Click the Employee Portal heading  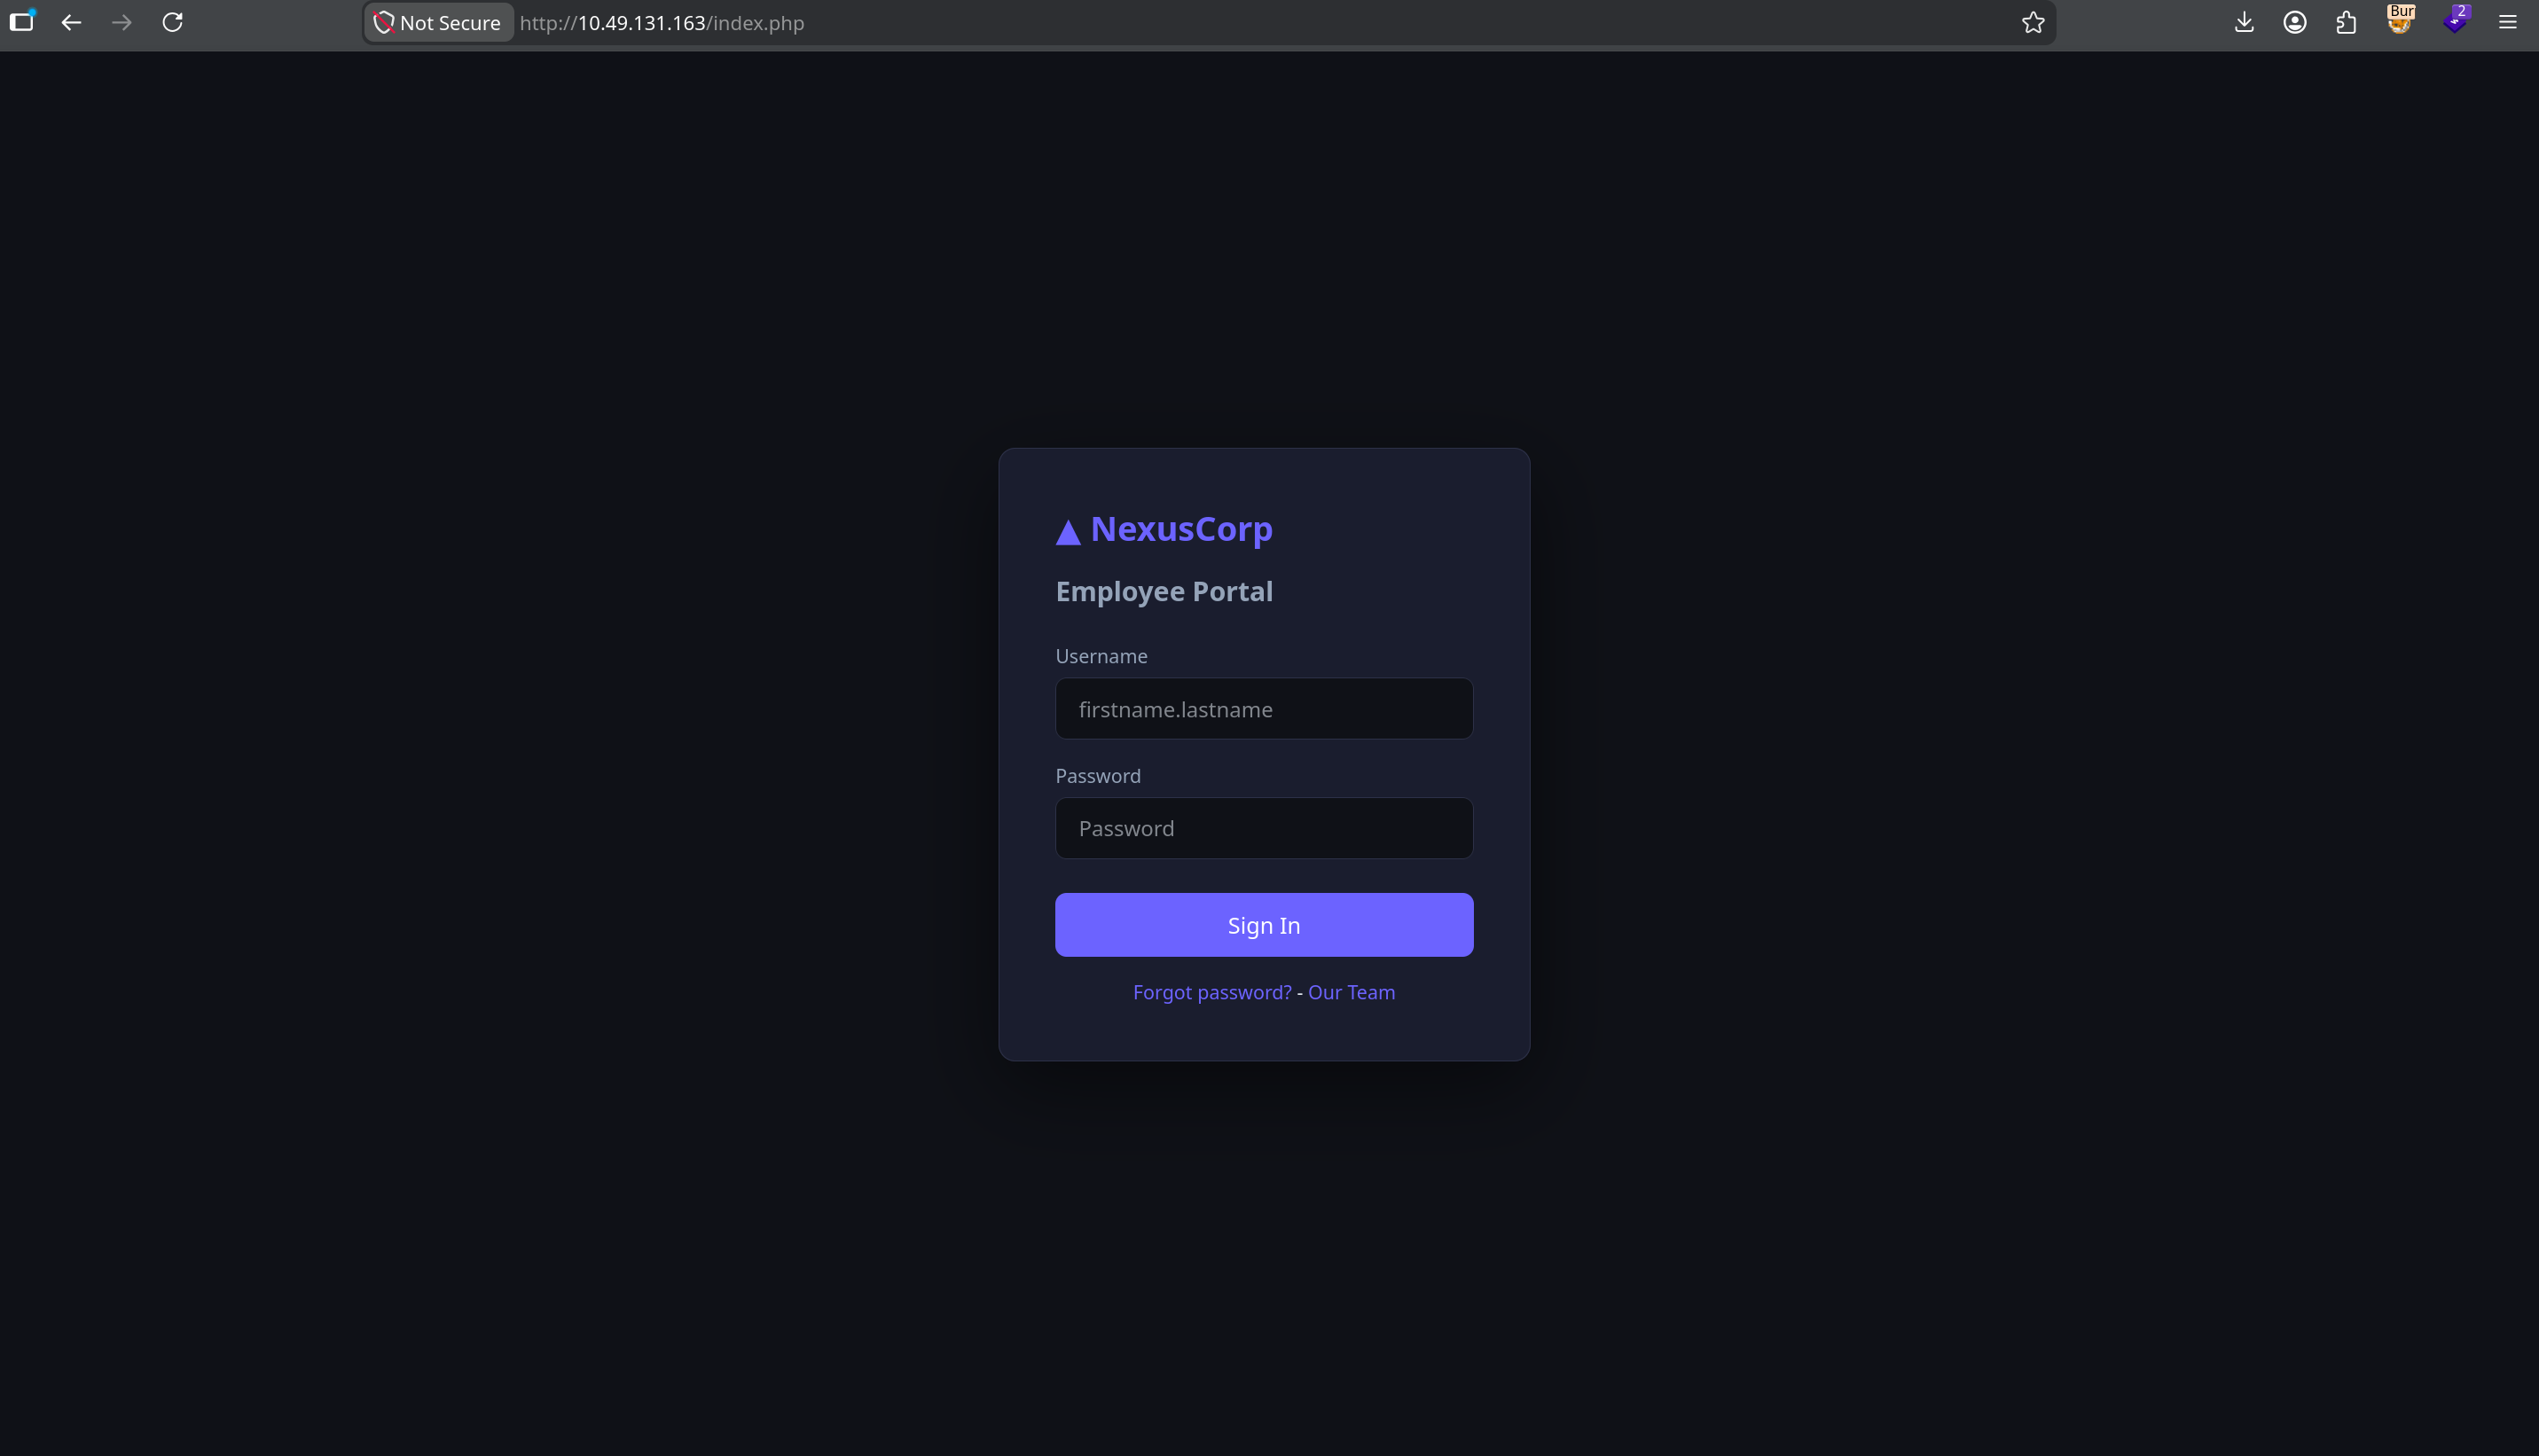(x=1164, y=591)
